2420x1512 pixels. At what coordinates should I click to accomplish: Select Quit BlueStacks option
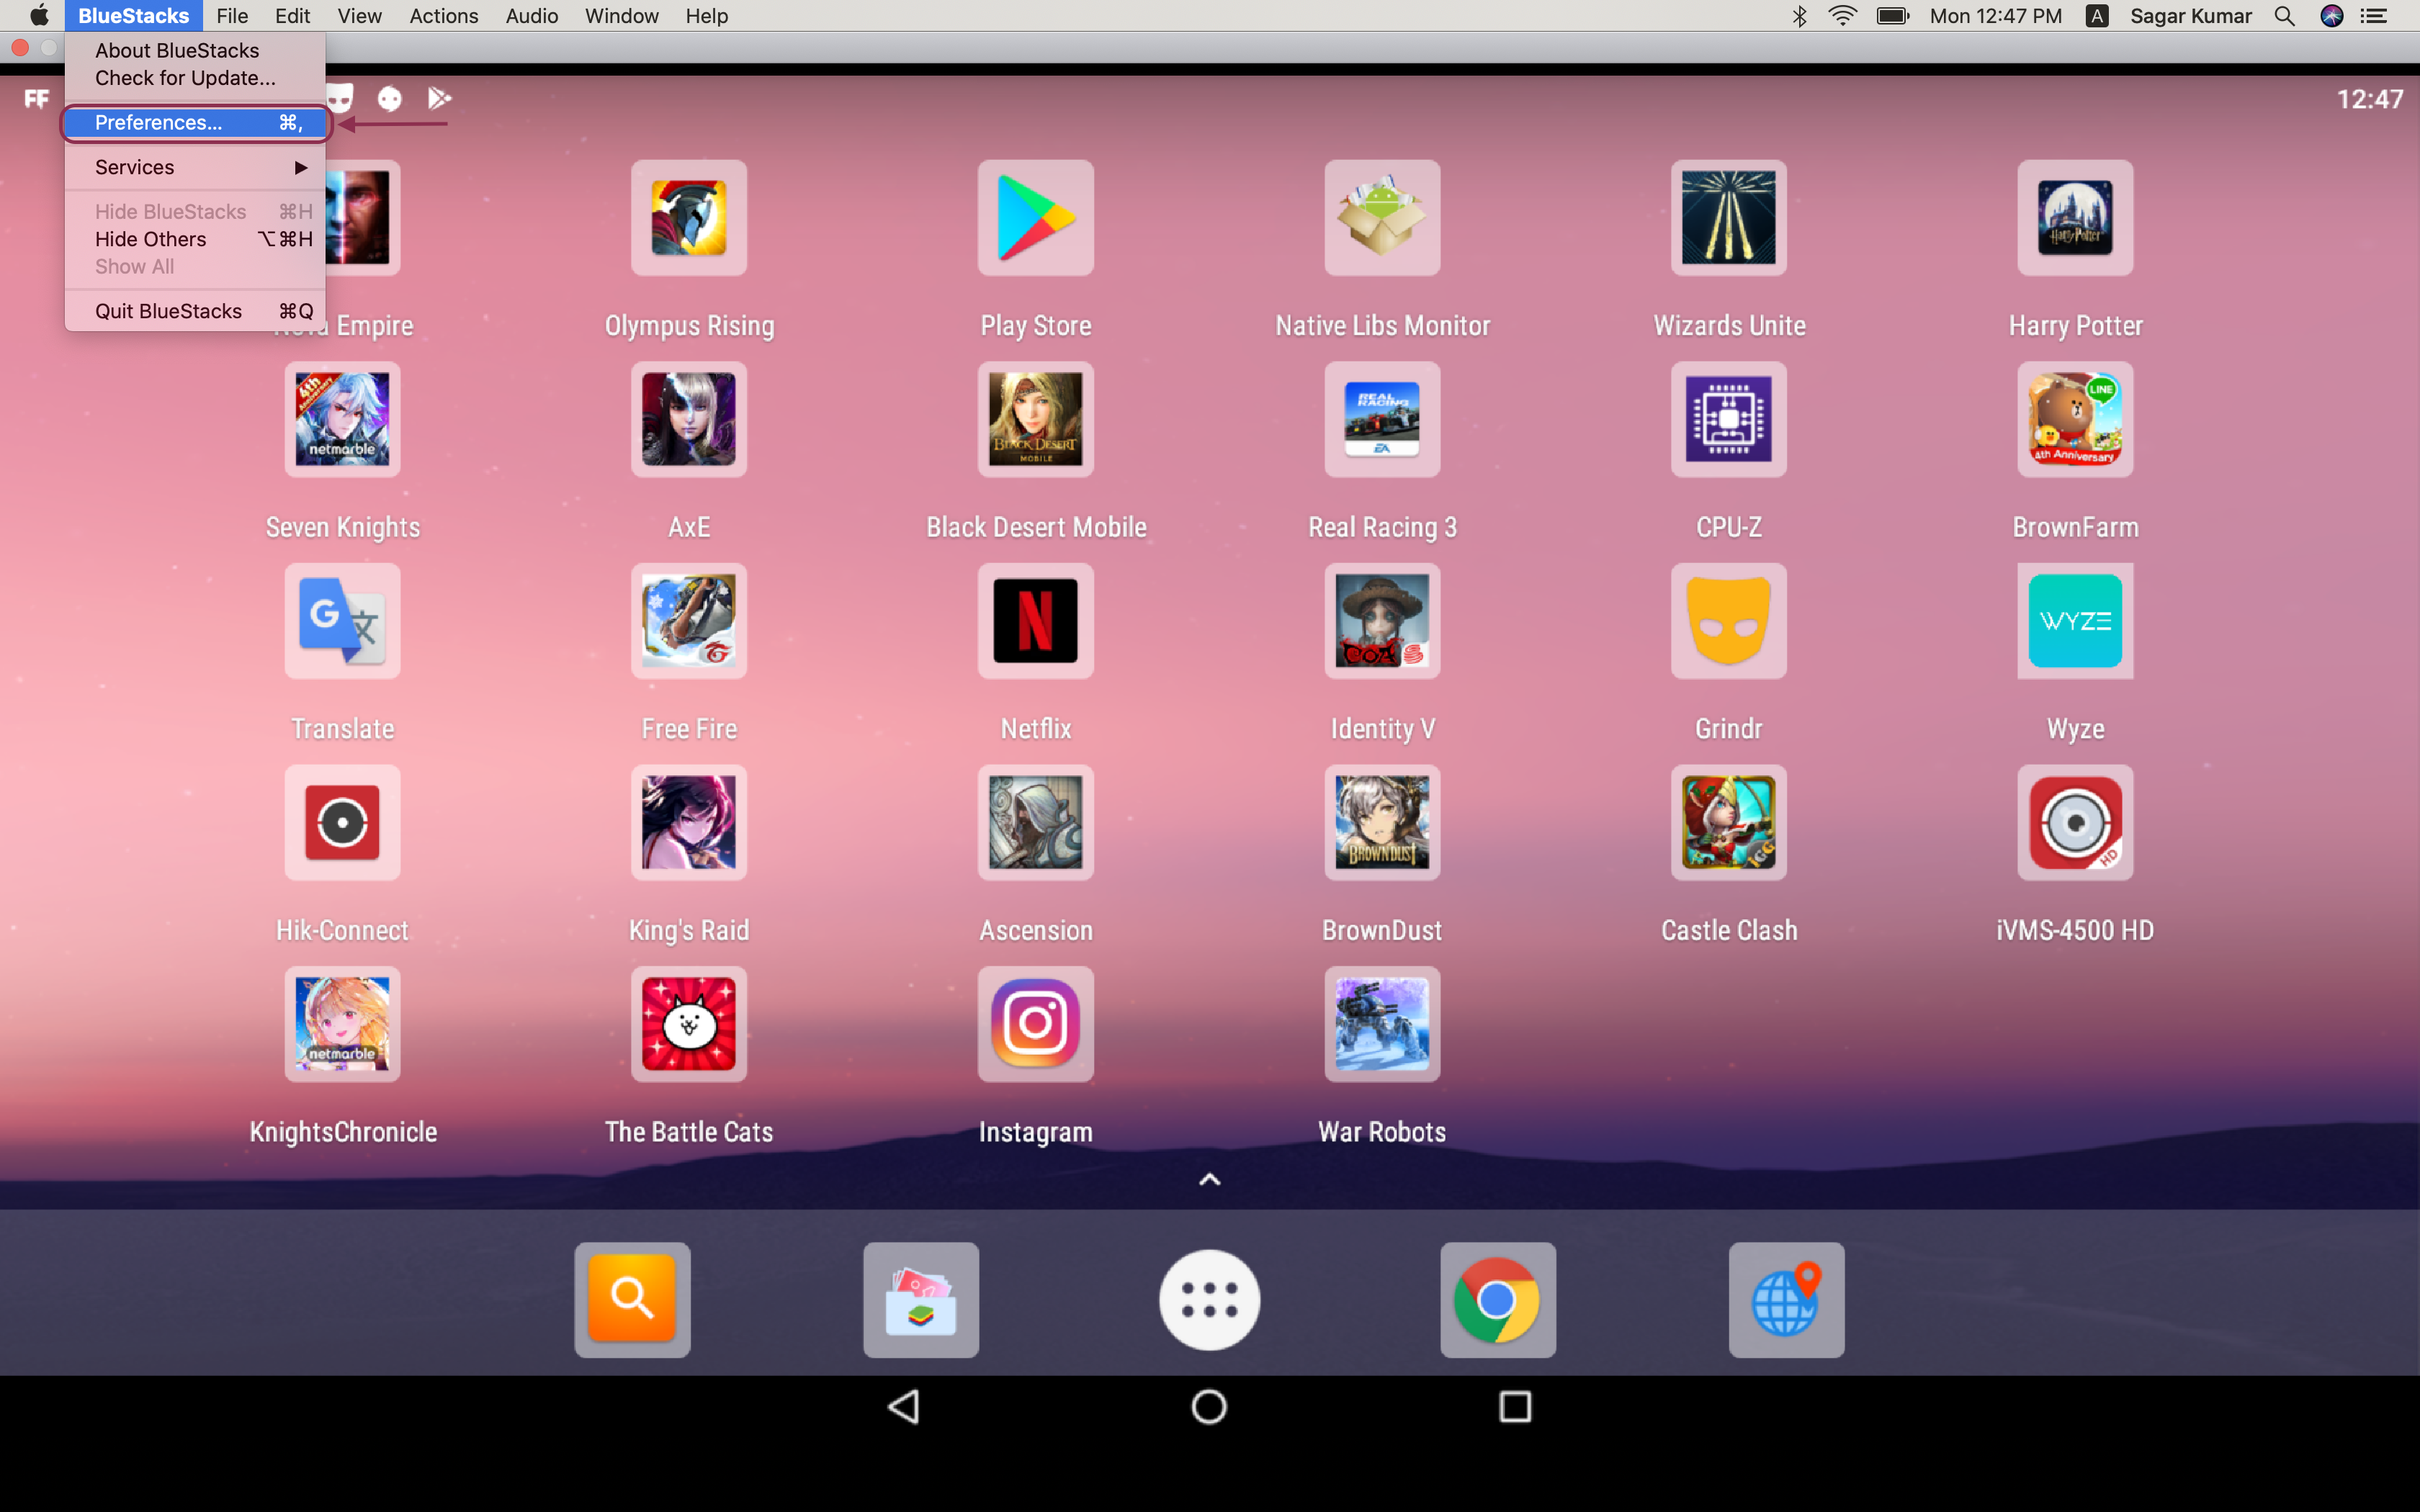pos(169,310)
